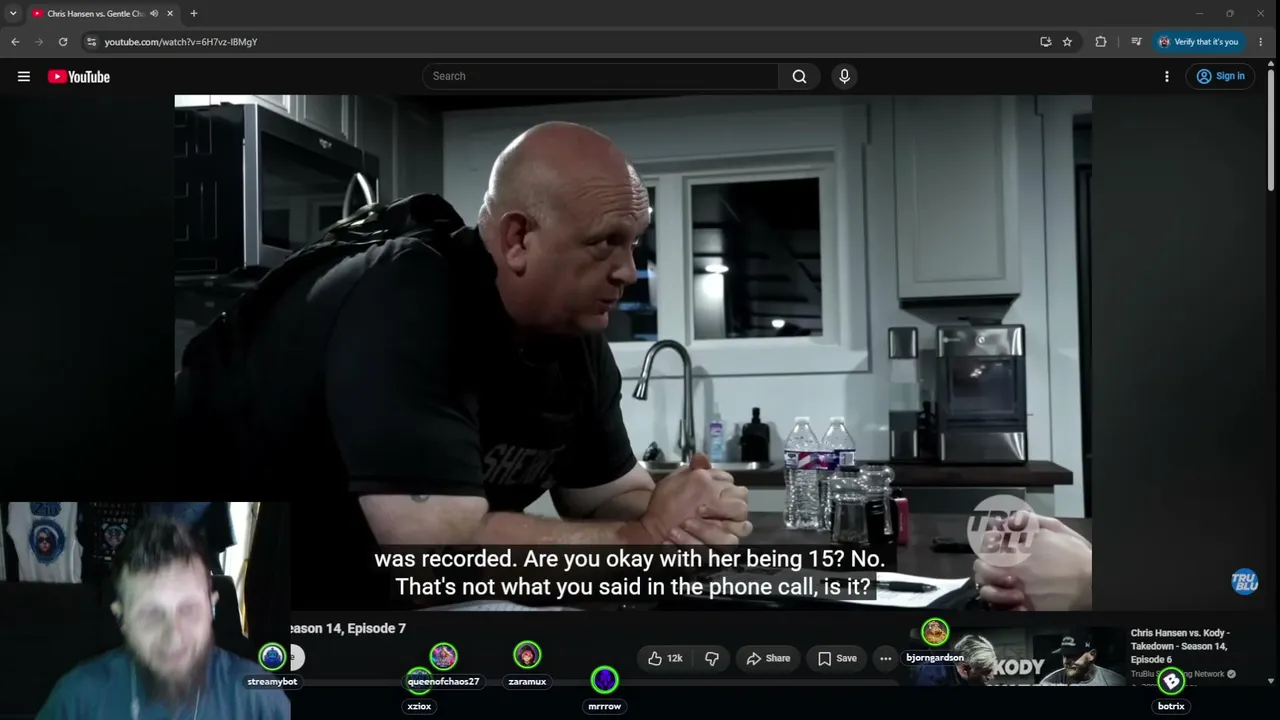Image resolution: width=1280 pixels, height=720 pixels.
Task: Go to YouTube home via logo
Action: click(79, 76)
